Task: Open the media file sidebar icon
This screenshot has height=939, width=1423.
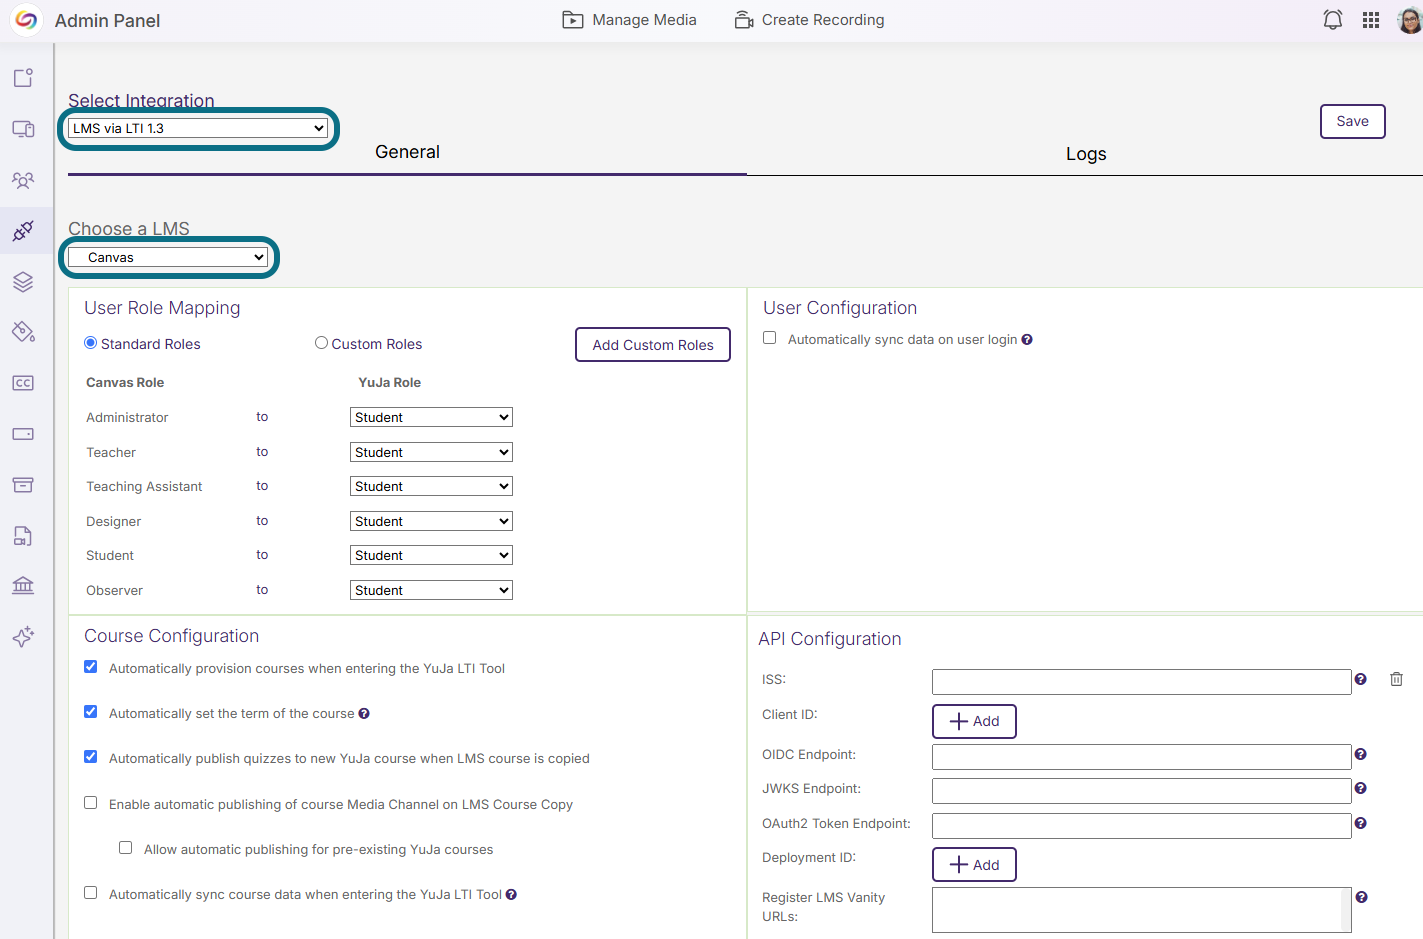Action: (23, 536)
